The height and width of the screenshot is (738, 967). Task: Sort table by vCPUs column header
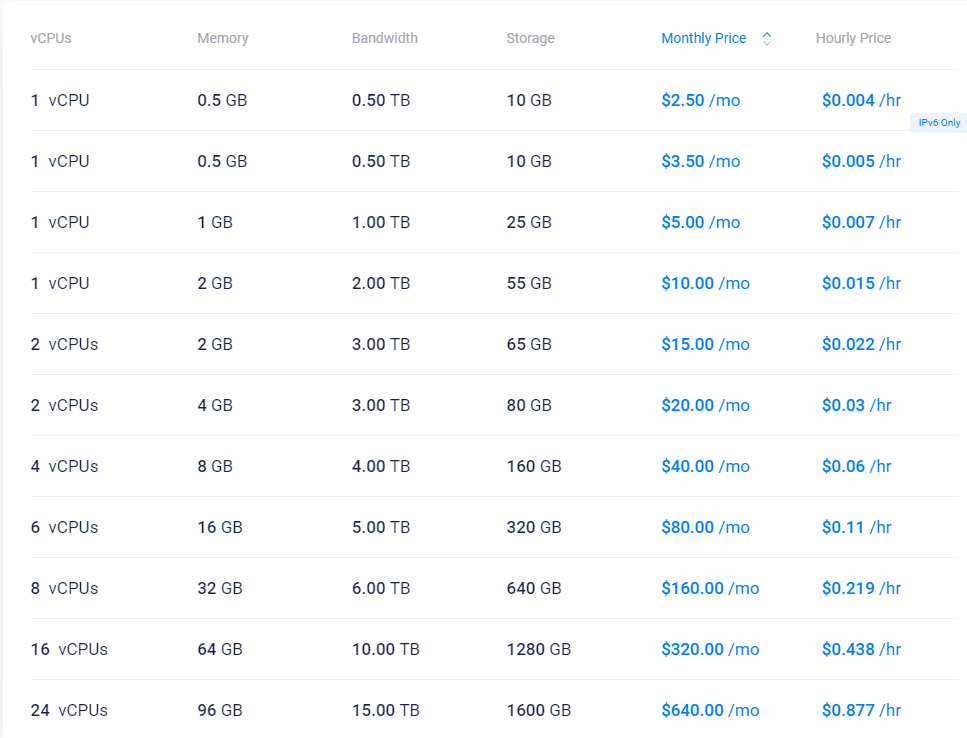point(51,39)
